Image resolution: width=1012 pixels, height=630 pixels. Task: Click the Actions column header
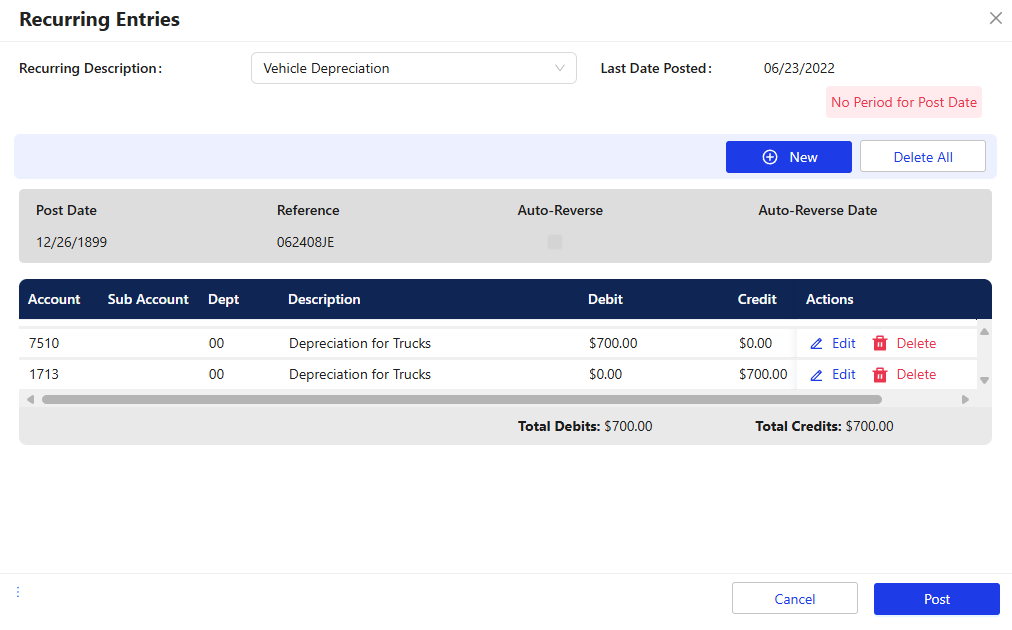click(x=829, y=300)
